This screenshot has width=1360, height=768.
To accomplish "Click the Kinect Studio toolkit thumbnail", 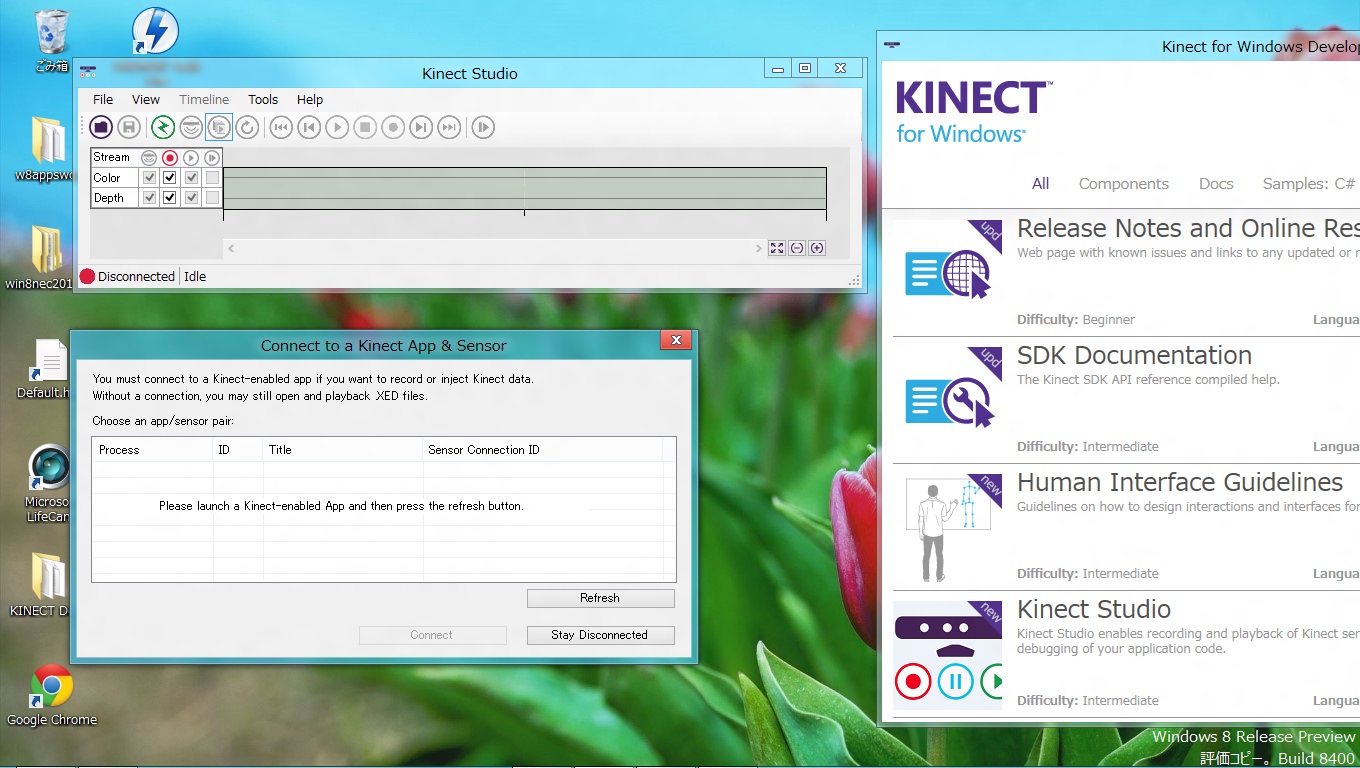I will point(947,656).
